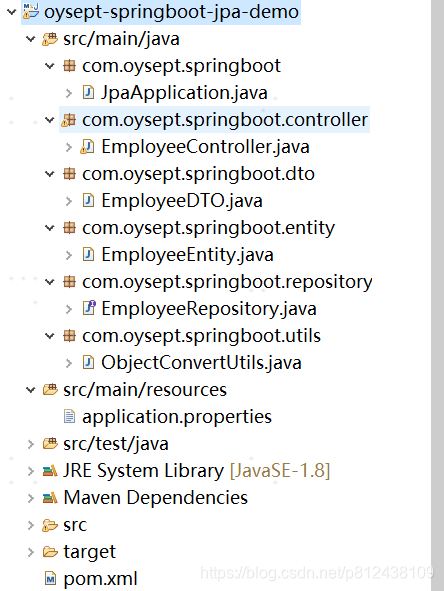Click the JpaApplication.java file icon
This screenshot has height=591, width=444.
[88, 93]
